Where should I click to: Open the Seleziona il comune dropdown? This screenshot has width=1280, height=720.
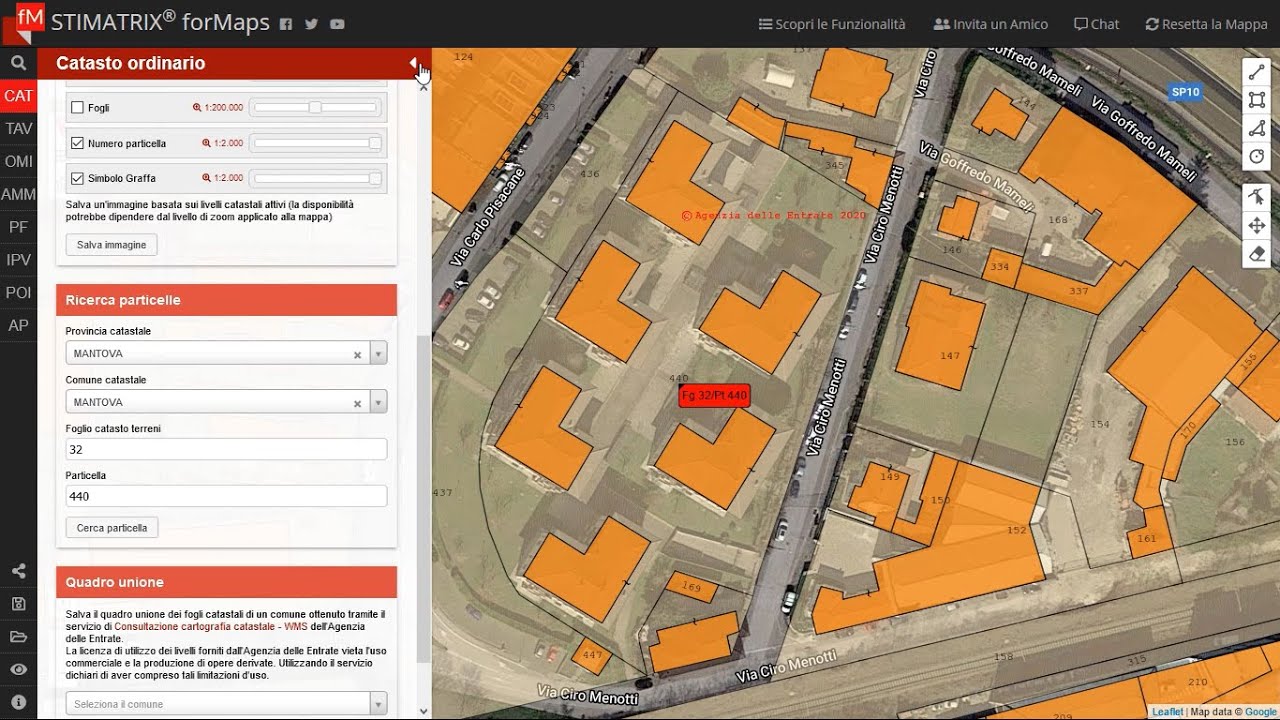(226, 704)
